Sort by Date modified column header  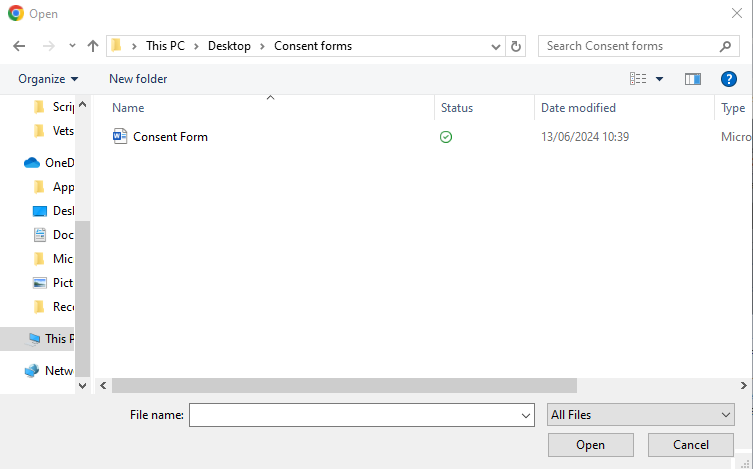tap(578, 108)
